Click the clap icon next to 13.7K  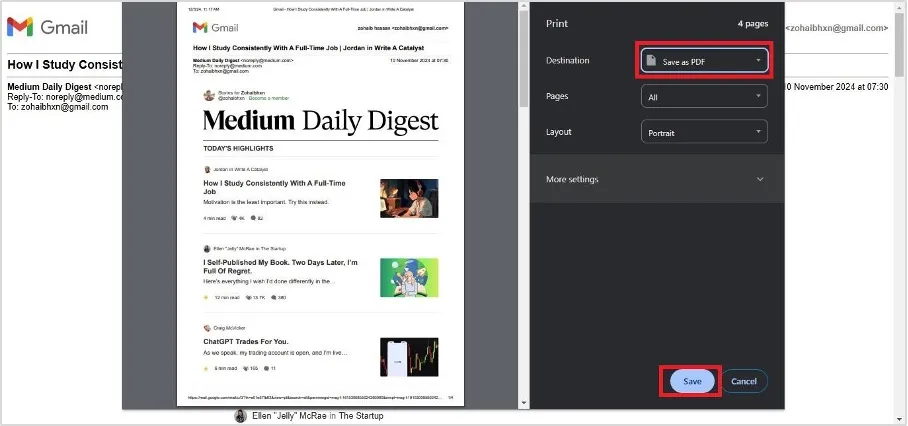click(248, 298)
